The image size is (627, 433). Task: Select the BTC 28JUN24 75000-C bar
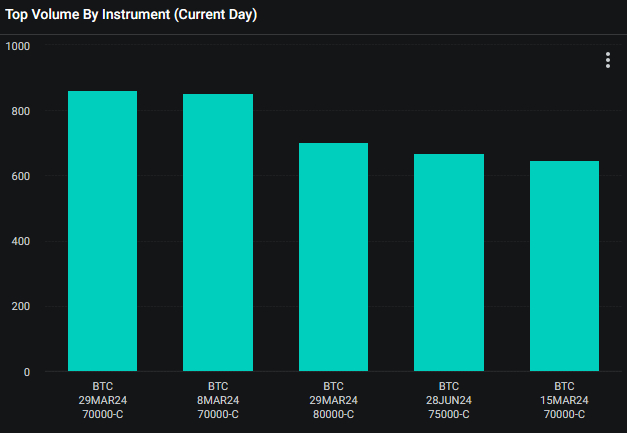coord(449,262)
